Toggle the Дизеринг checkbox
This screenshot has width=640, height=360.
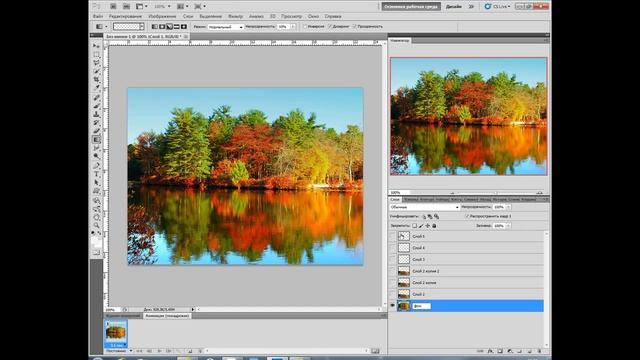tap(329, 27)
